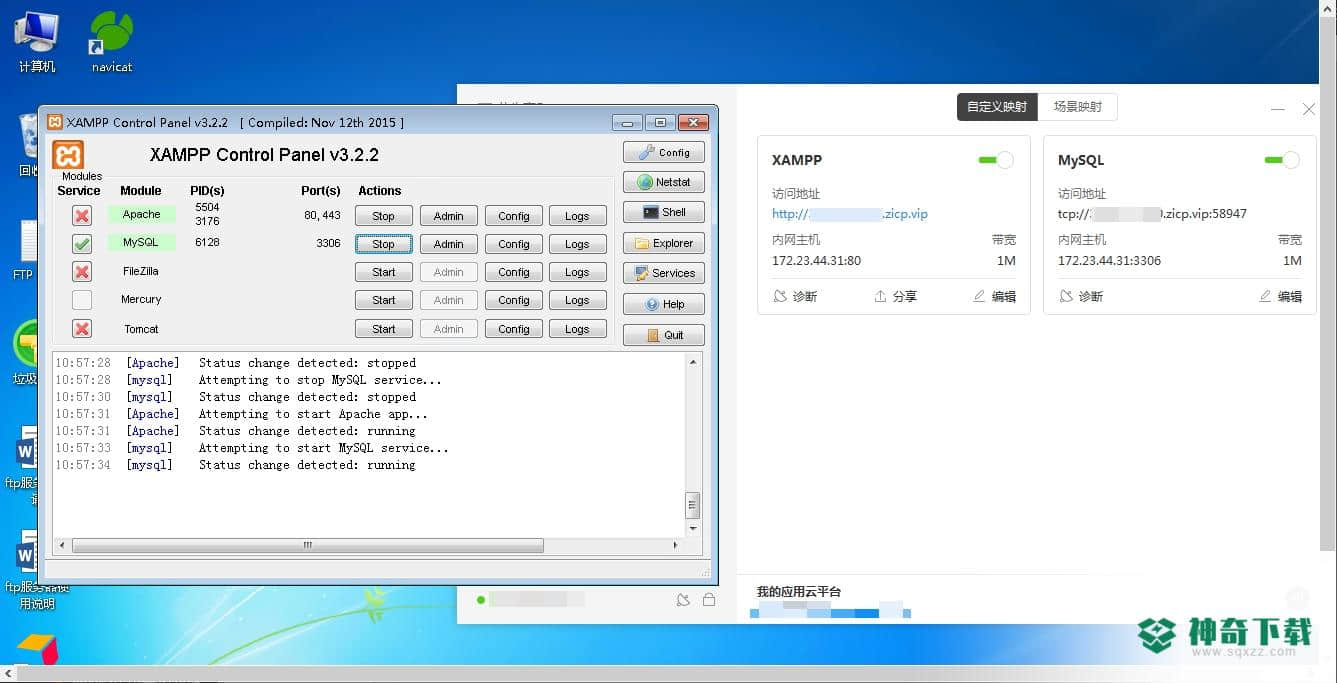Open Config for the Apache module
The width and height of the screenshot is (1337, 683).
coord(514,216)
